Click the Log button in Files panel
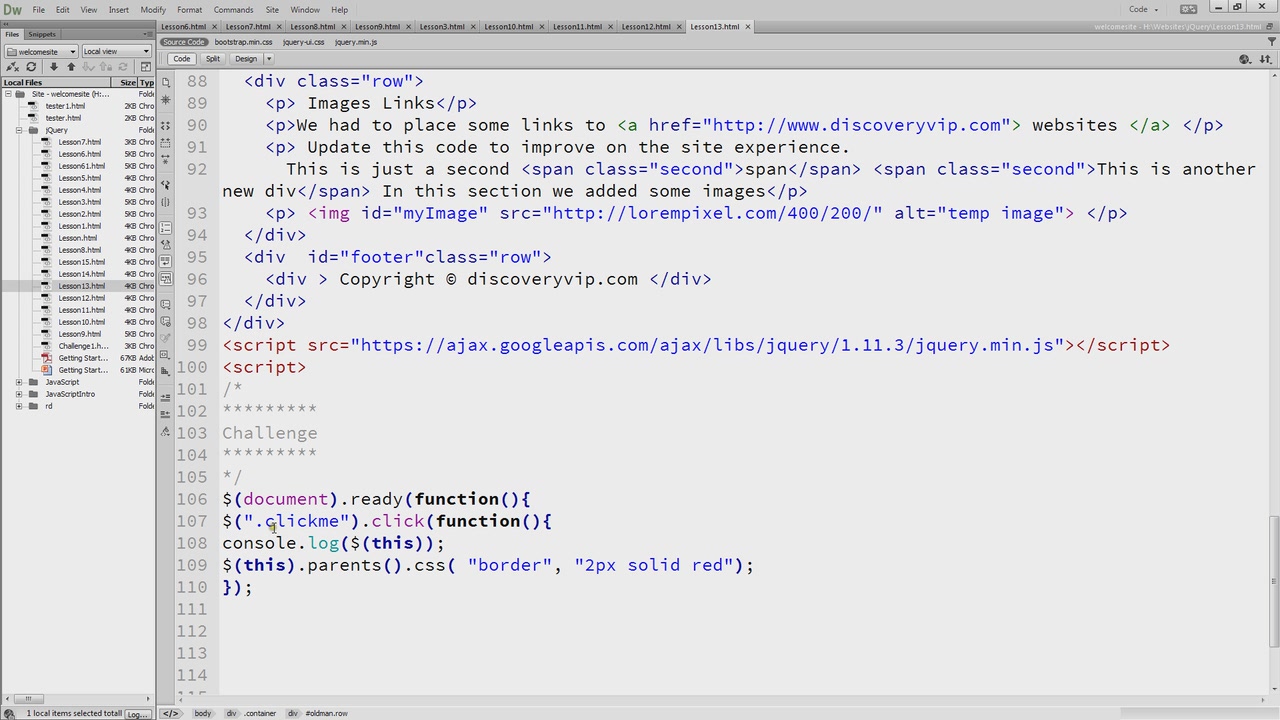The image size is (1280, 720). point(138,714)
